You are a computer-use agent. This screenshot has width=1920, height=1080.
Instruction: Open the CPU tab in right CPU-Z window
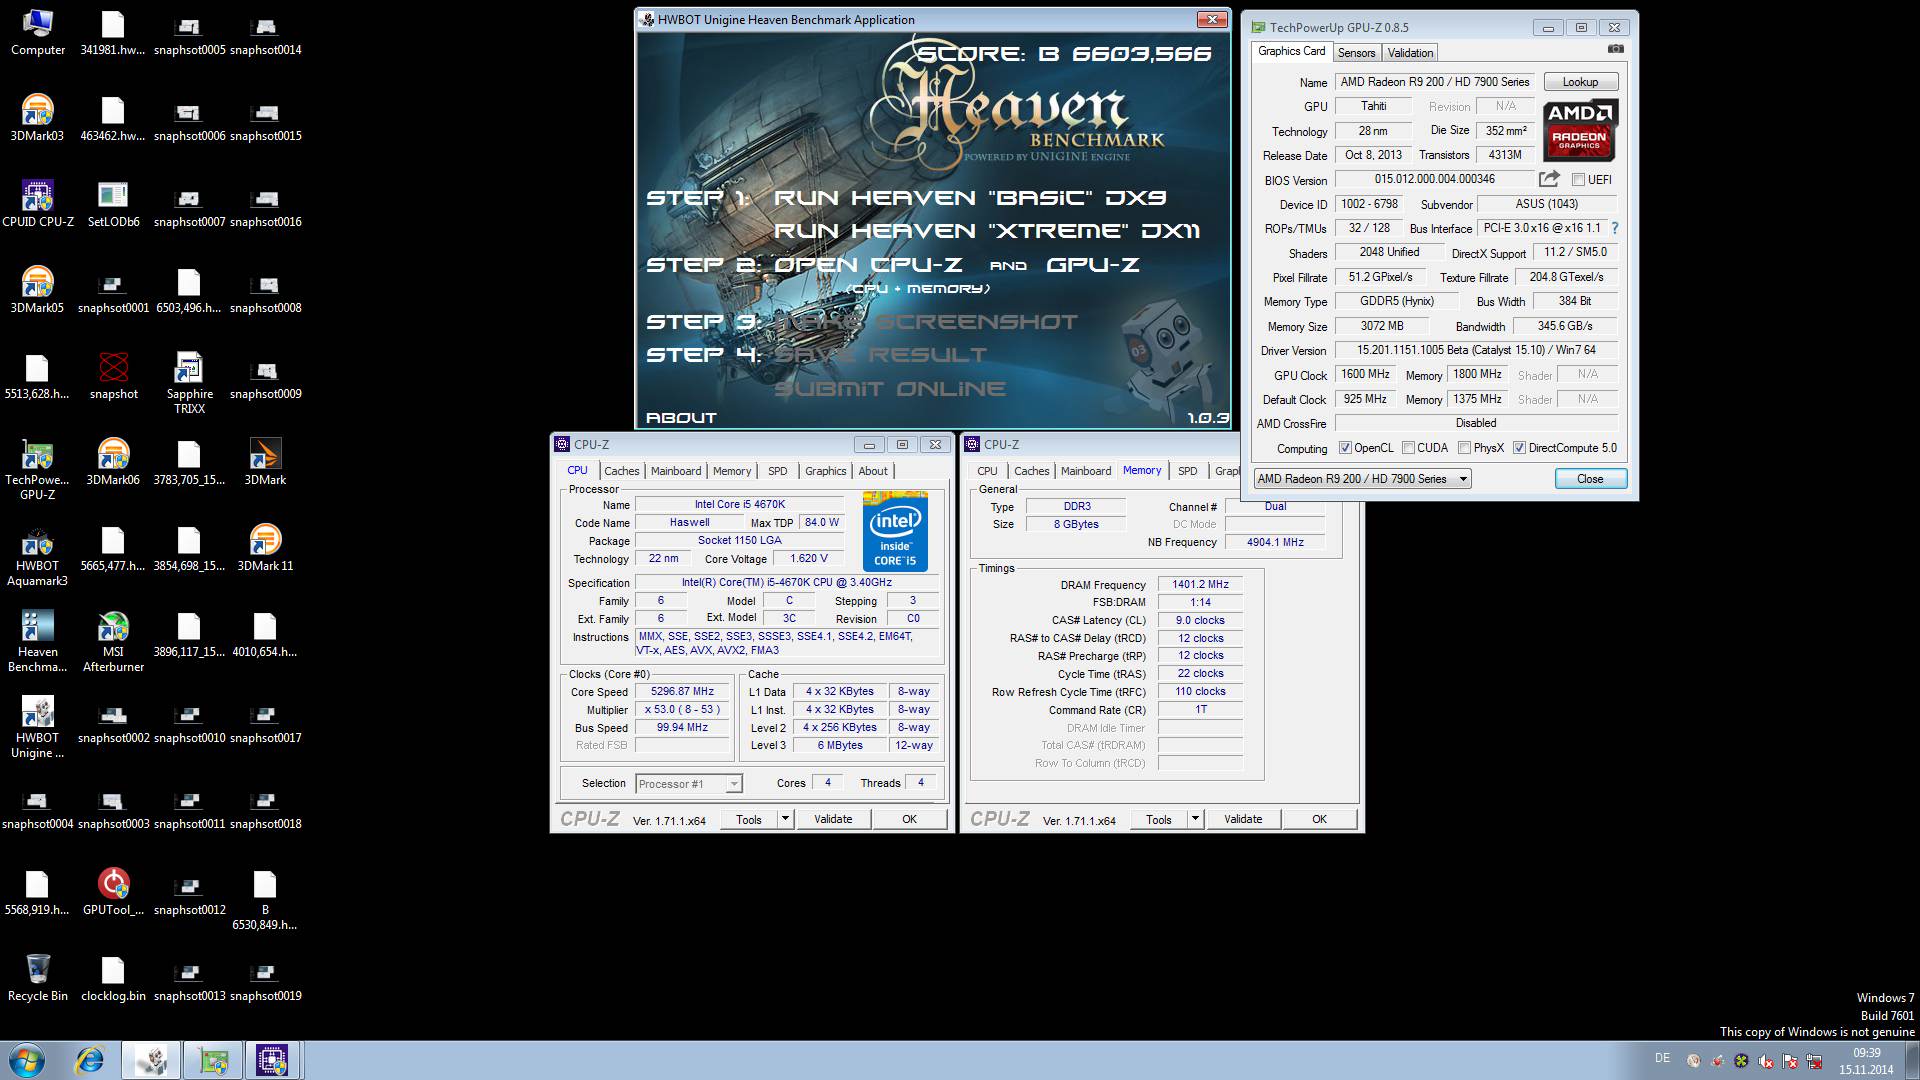(x=987, y=471)
